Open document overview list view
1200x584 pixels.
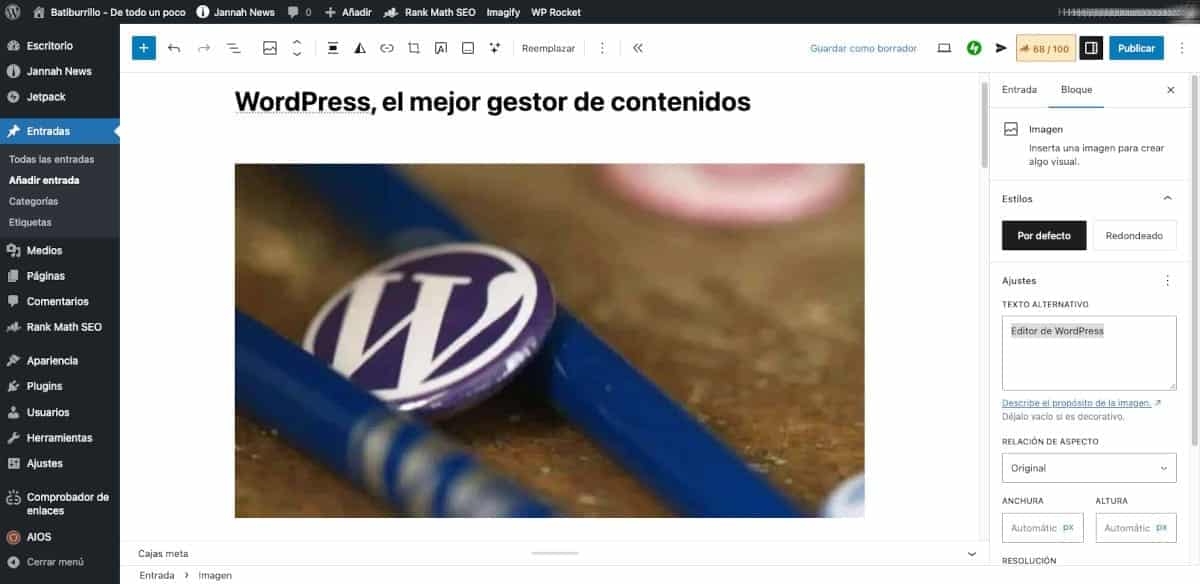233,48
